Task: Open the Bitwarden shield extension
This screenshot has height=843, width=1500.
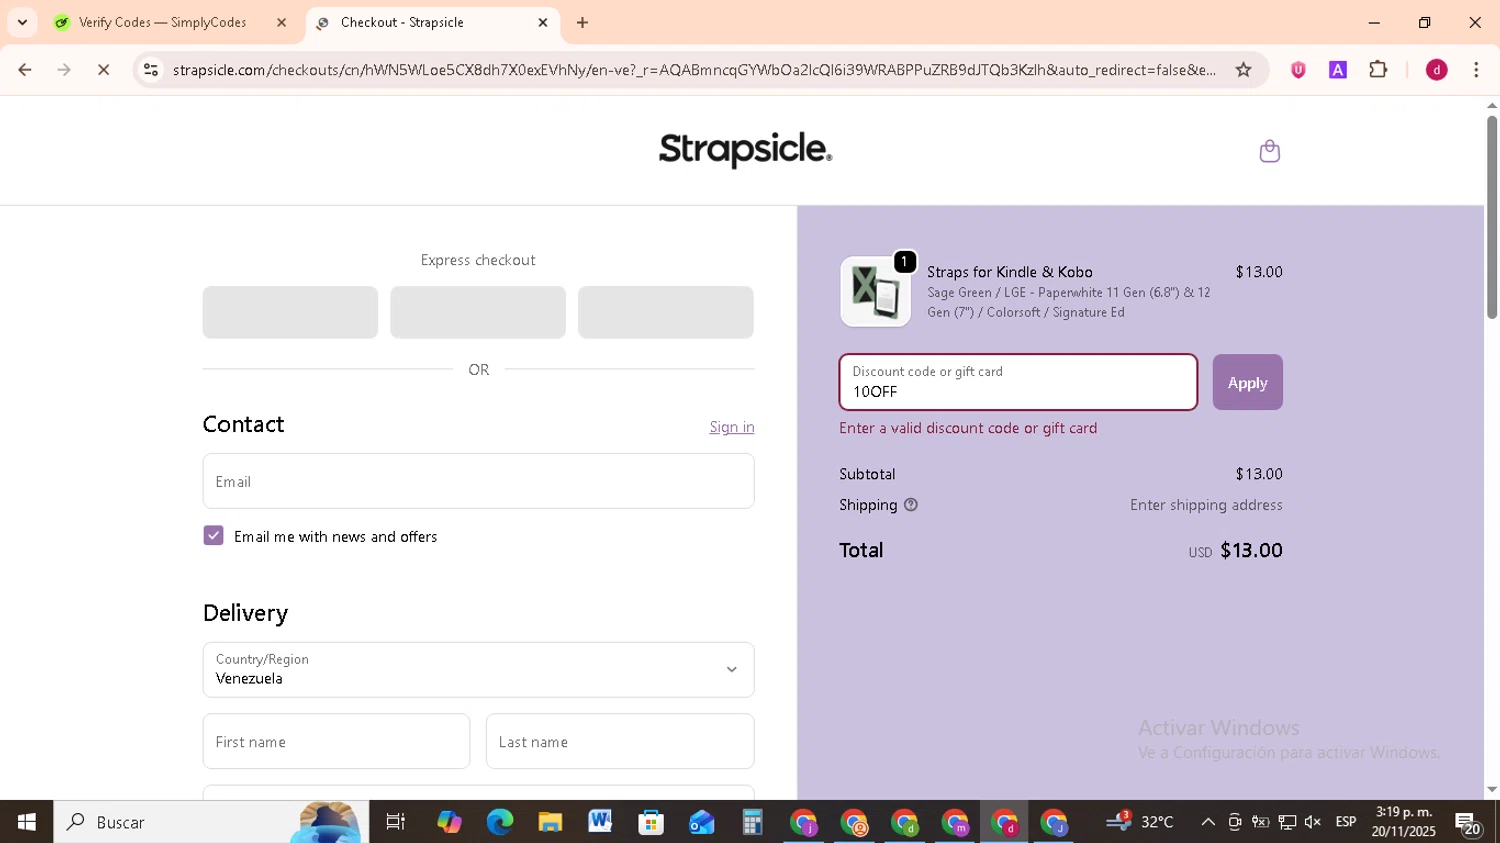Action: point(1298,70)
